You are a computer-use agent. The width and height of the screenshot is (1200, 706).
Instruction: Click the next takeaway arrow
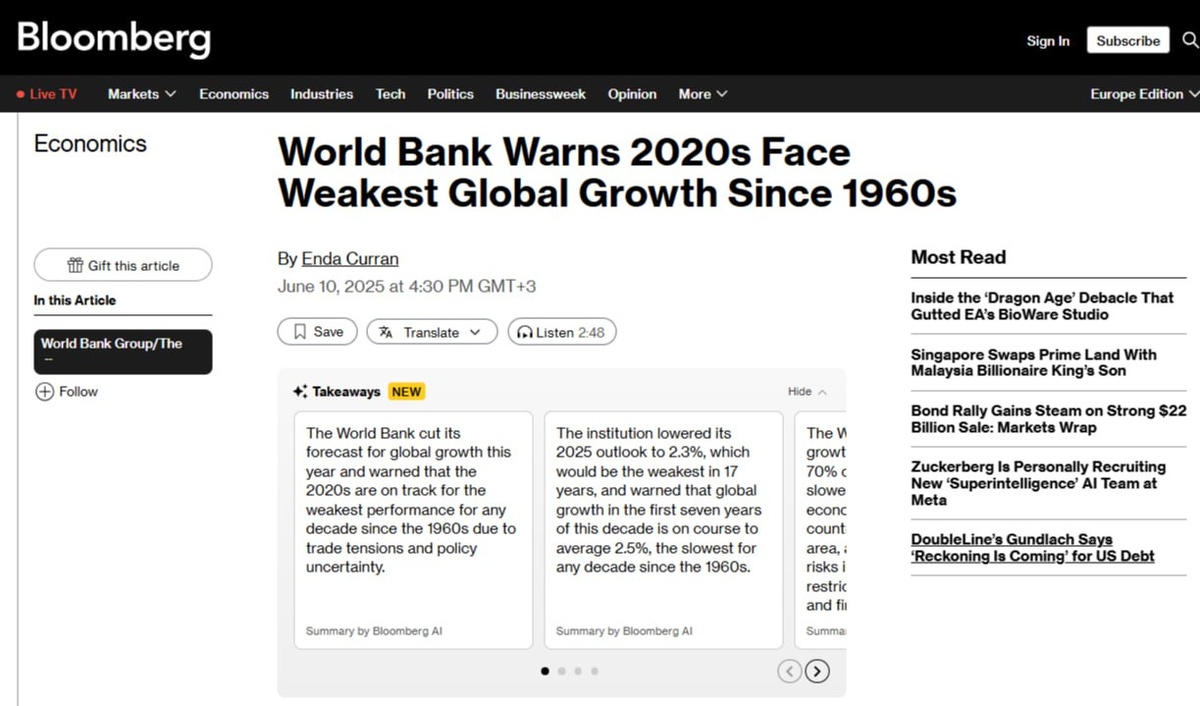click(x=817, y=671)
